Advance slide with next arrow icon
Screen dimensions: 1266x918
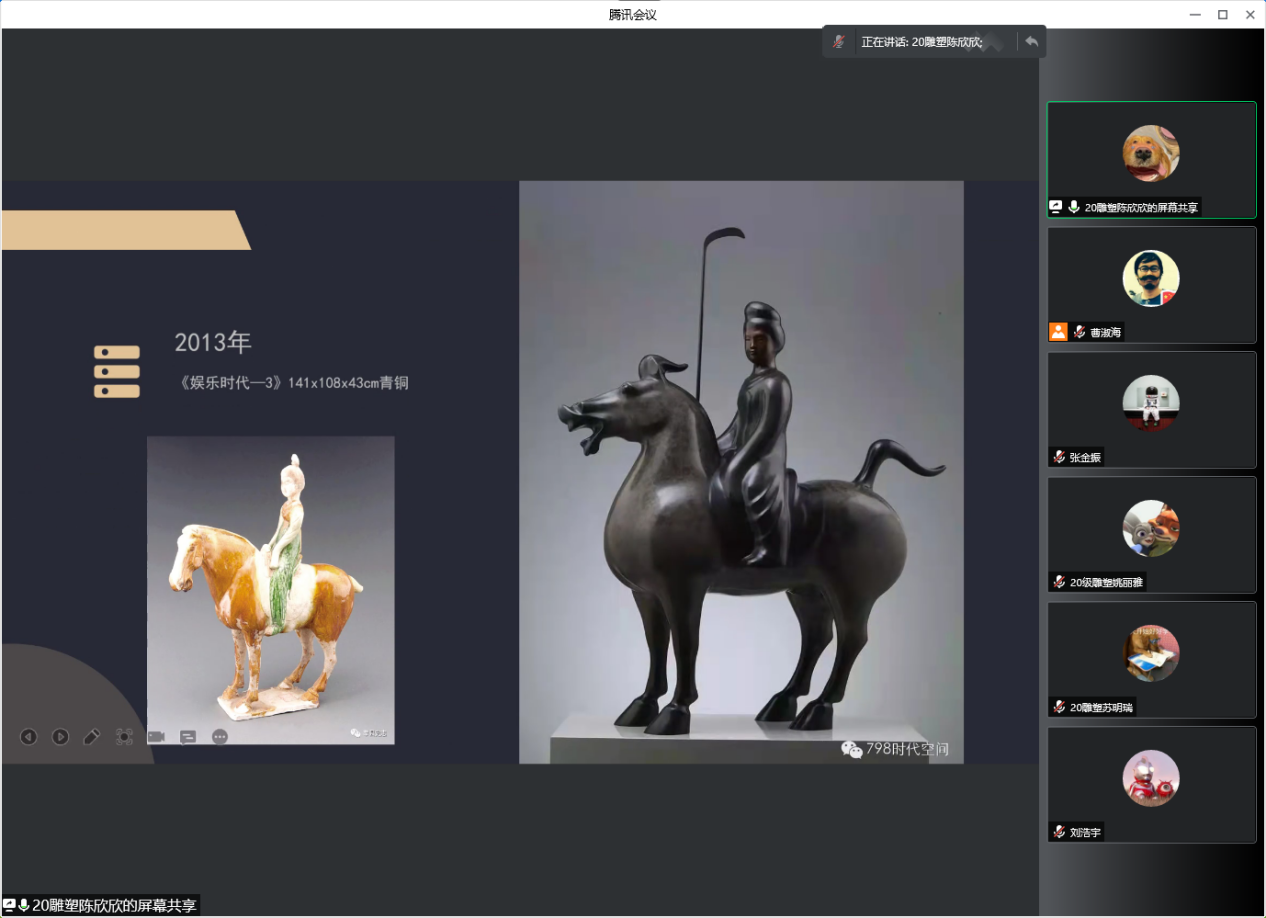[x=60, y=737]
